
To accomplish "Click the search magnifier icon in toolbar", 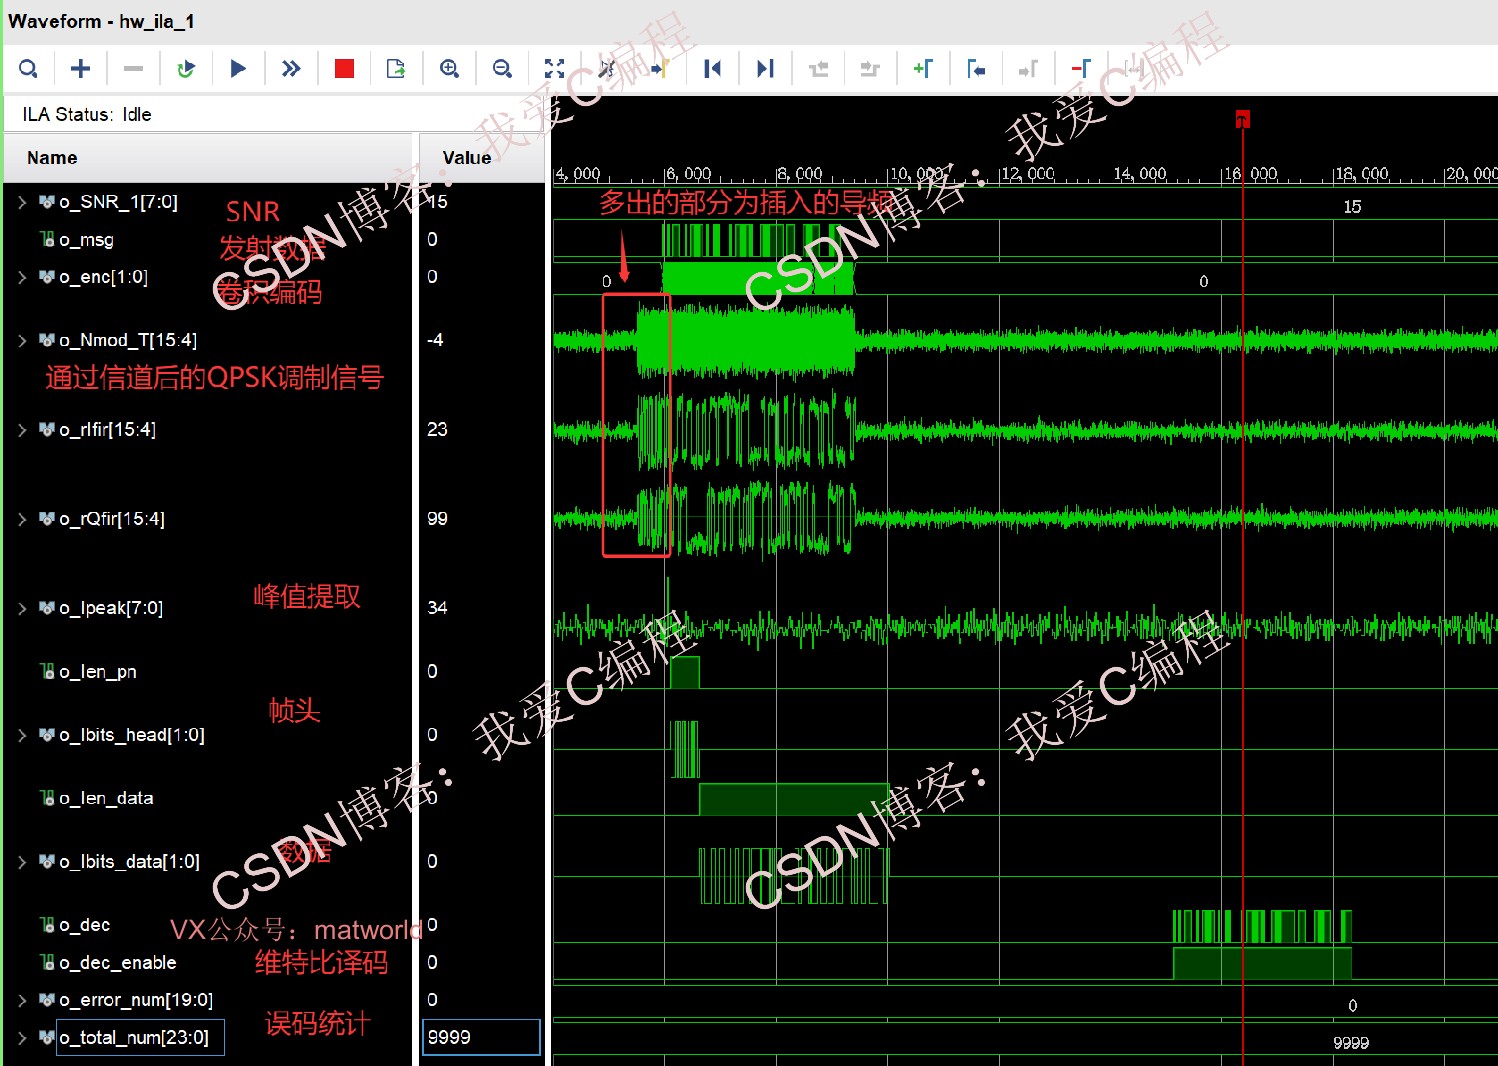I will 29,68.
